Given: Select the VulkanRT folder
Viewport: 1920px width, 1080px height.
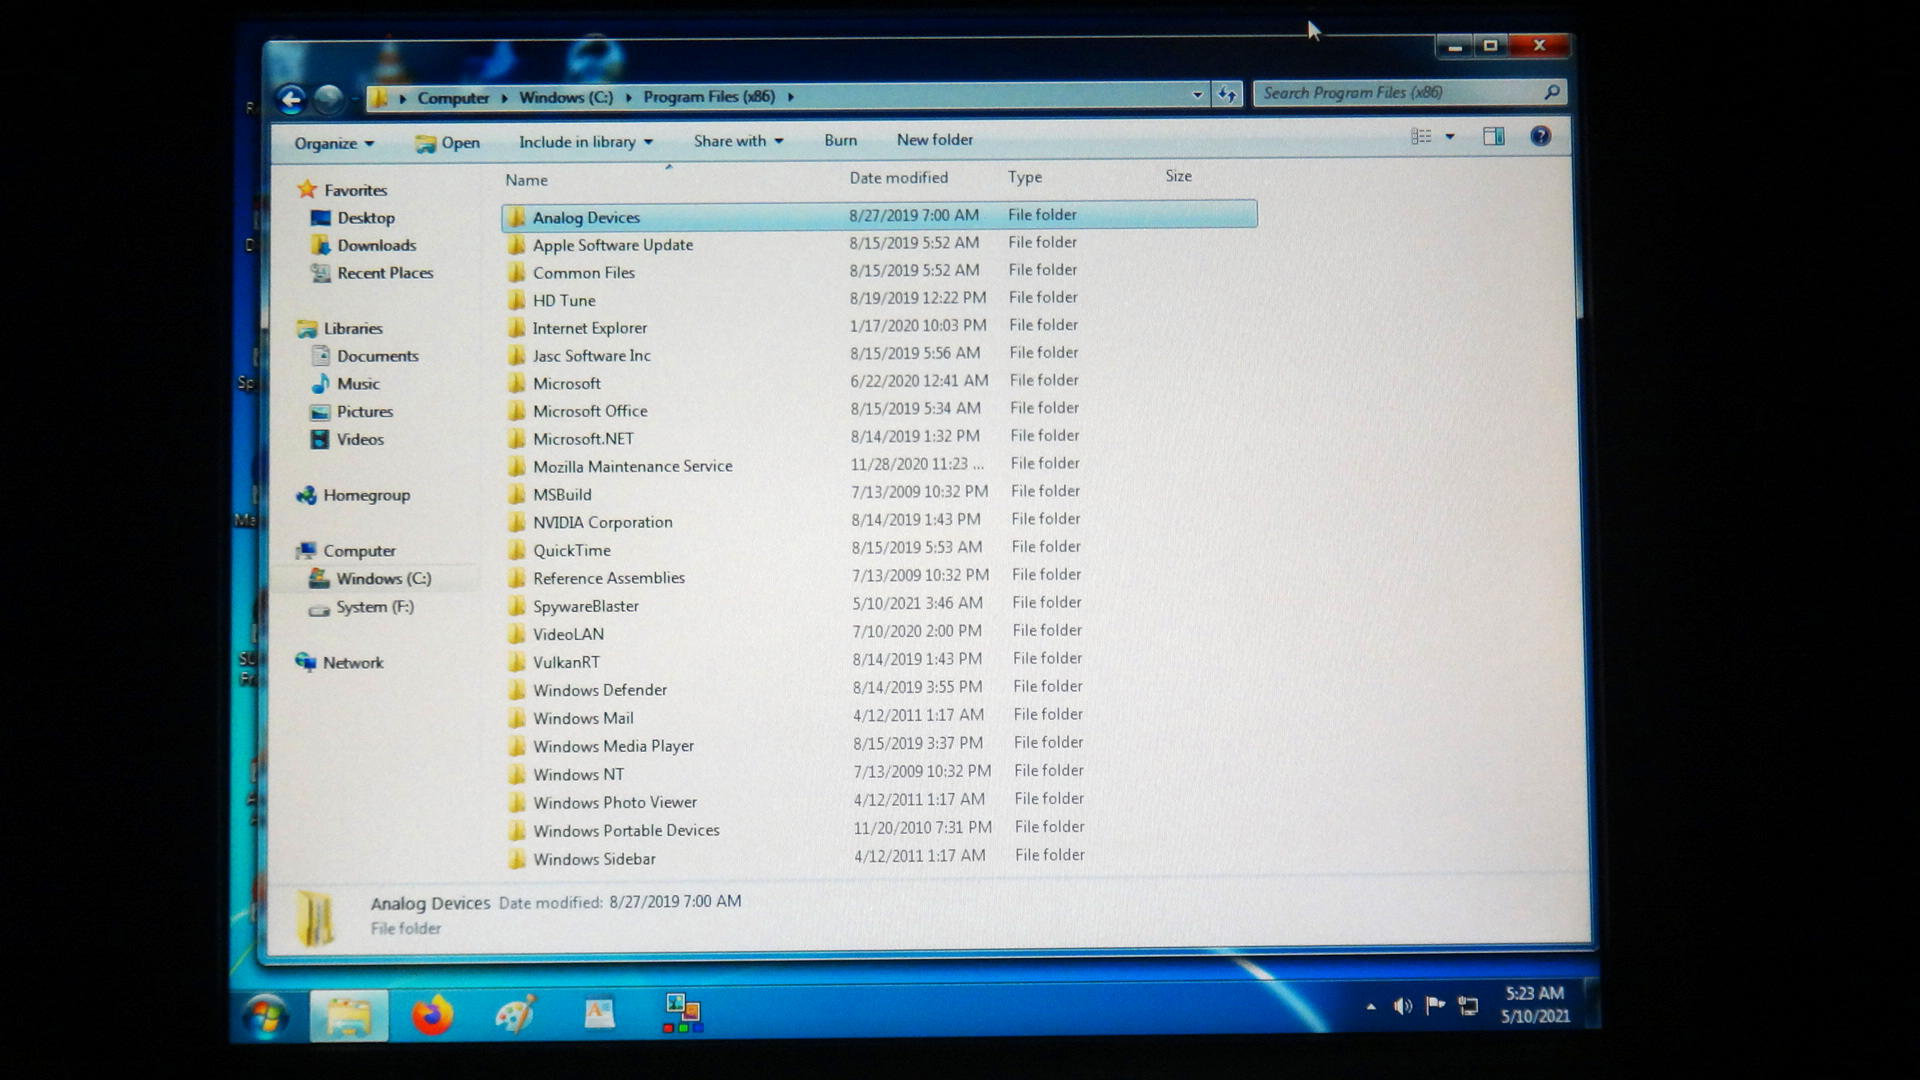Looking at the screenshot, I should (x=566, y=663).
